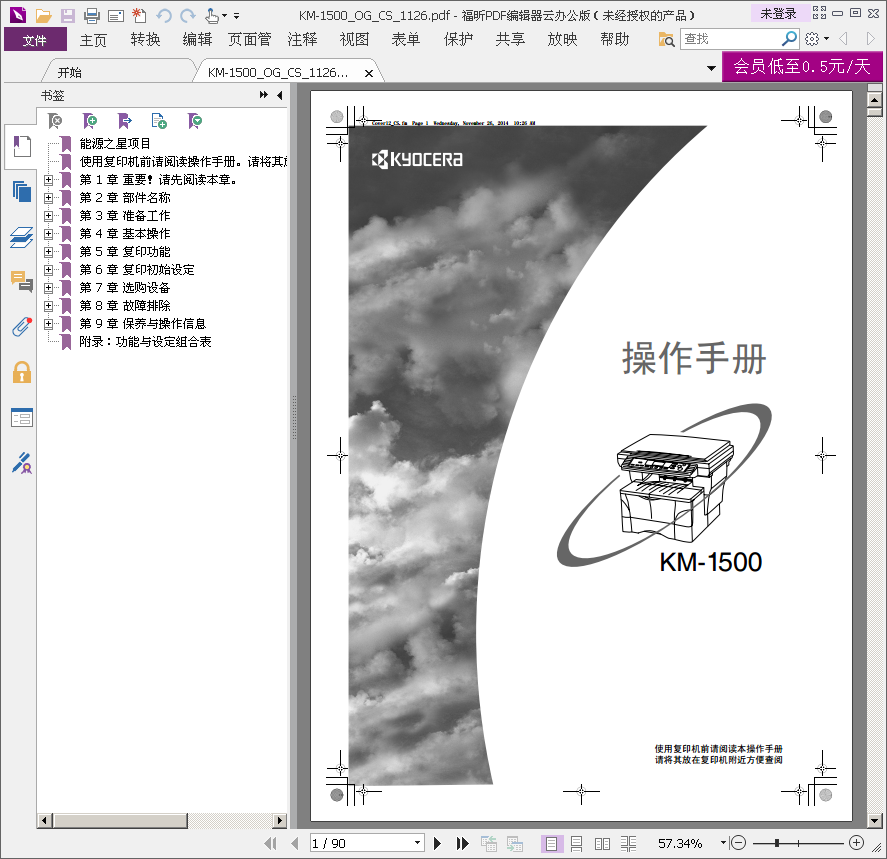Select bookmark 附录：功能与设定组合表
The height and width of the screenshot is (859, 887).
pos(145,342)
